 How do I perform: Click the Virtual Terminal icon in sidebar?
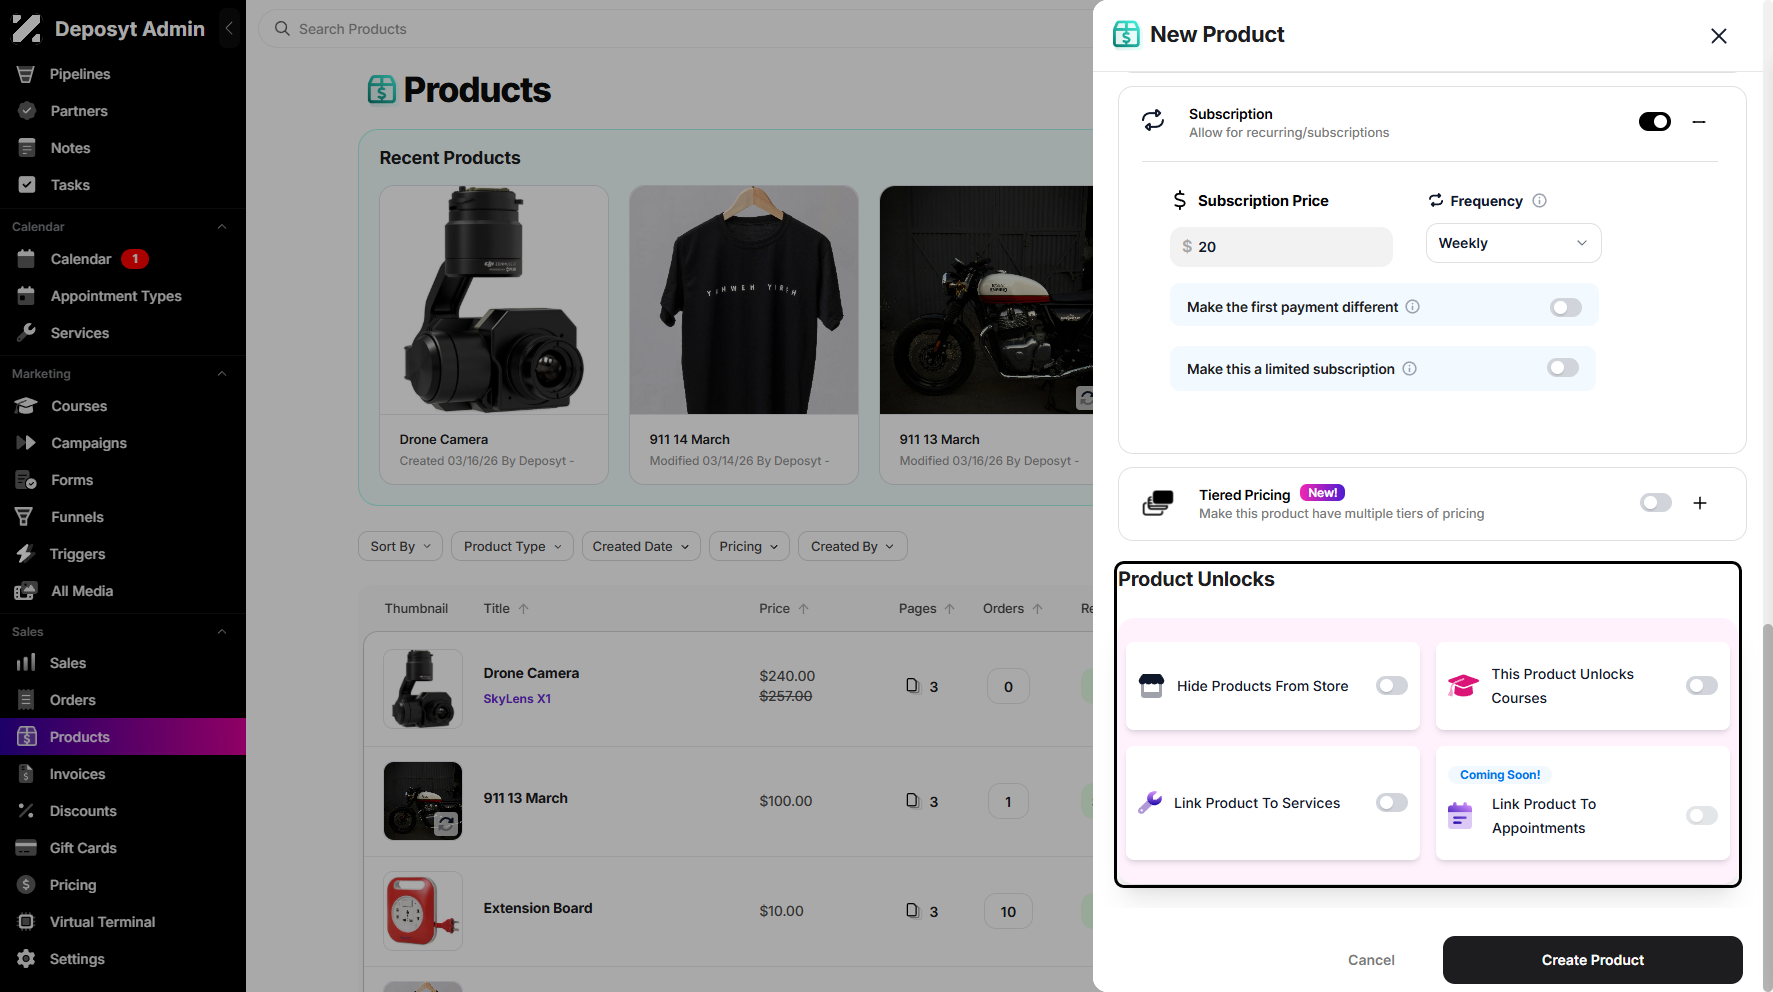point(26,922)
